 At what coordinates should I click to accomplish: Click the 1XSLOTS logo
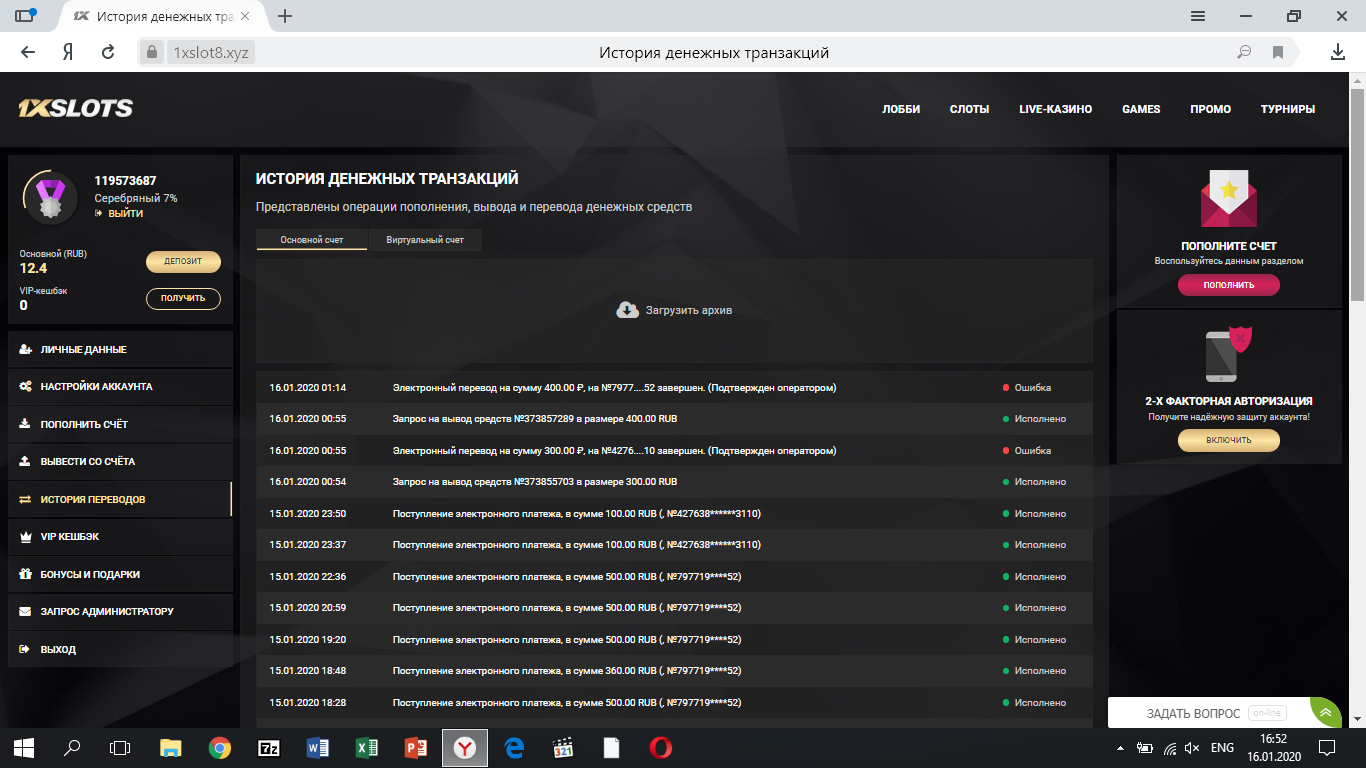[75, 109]
